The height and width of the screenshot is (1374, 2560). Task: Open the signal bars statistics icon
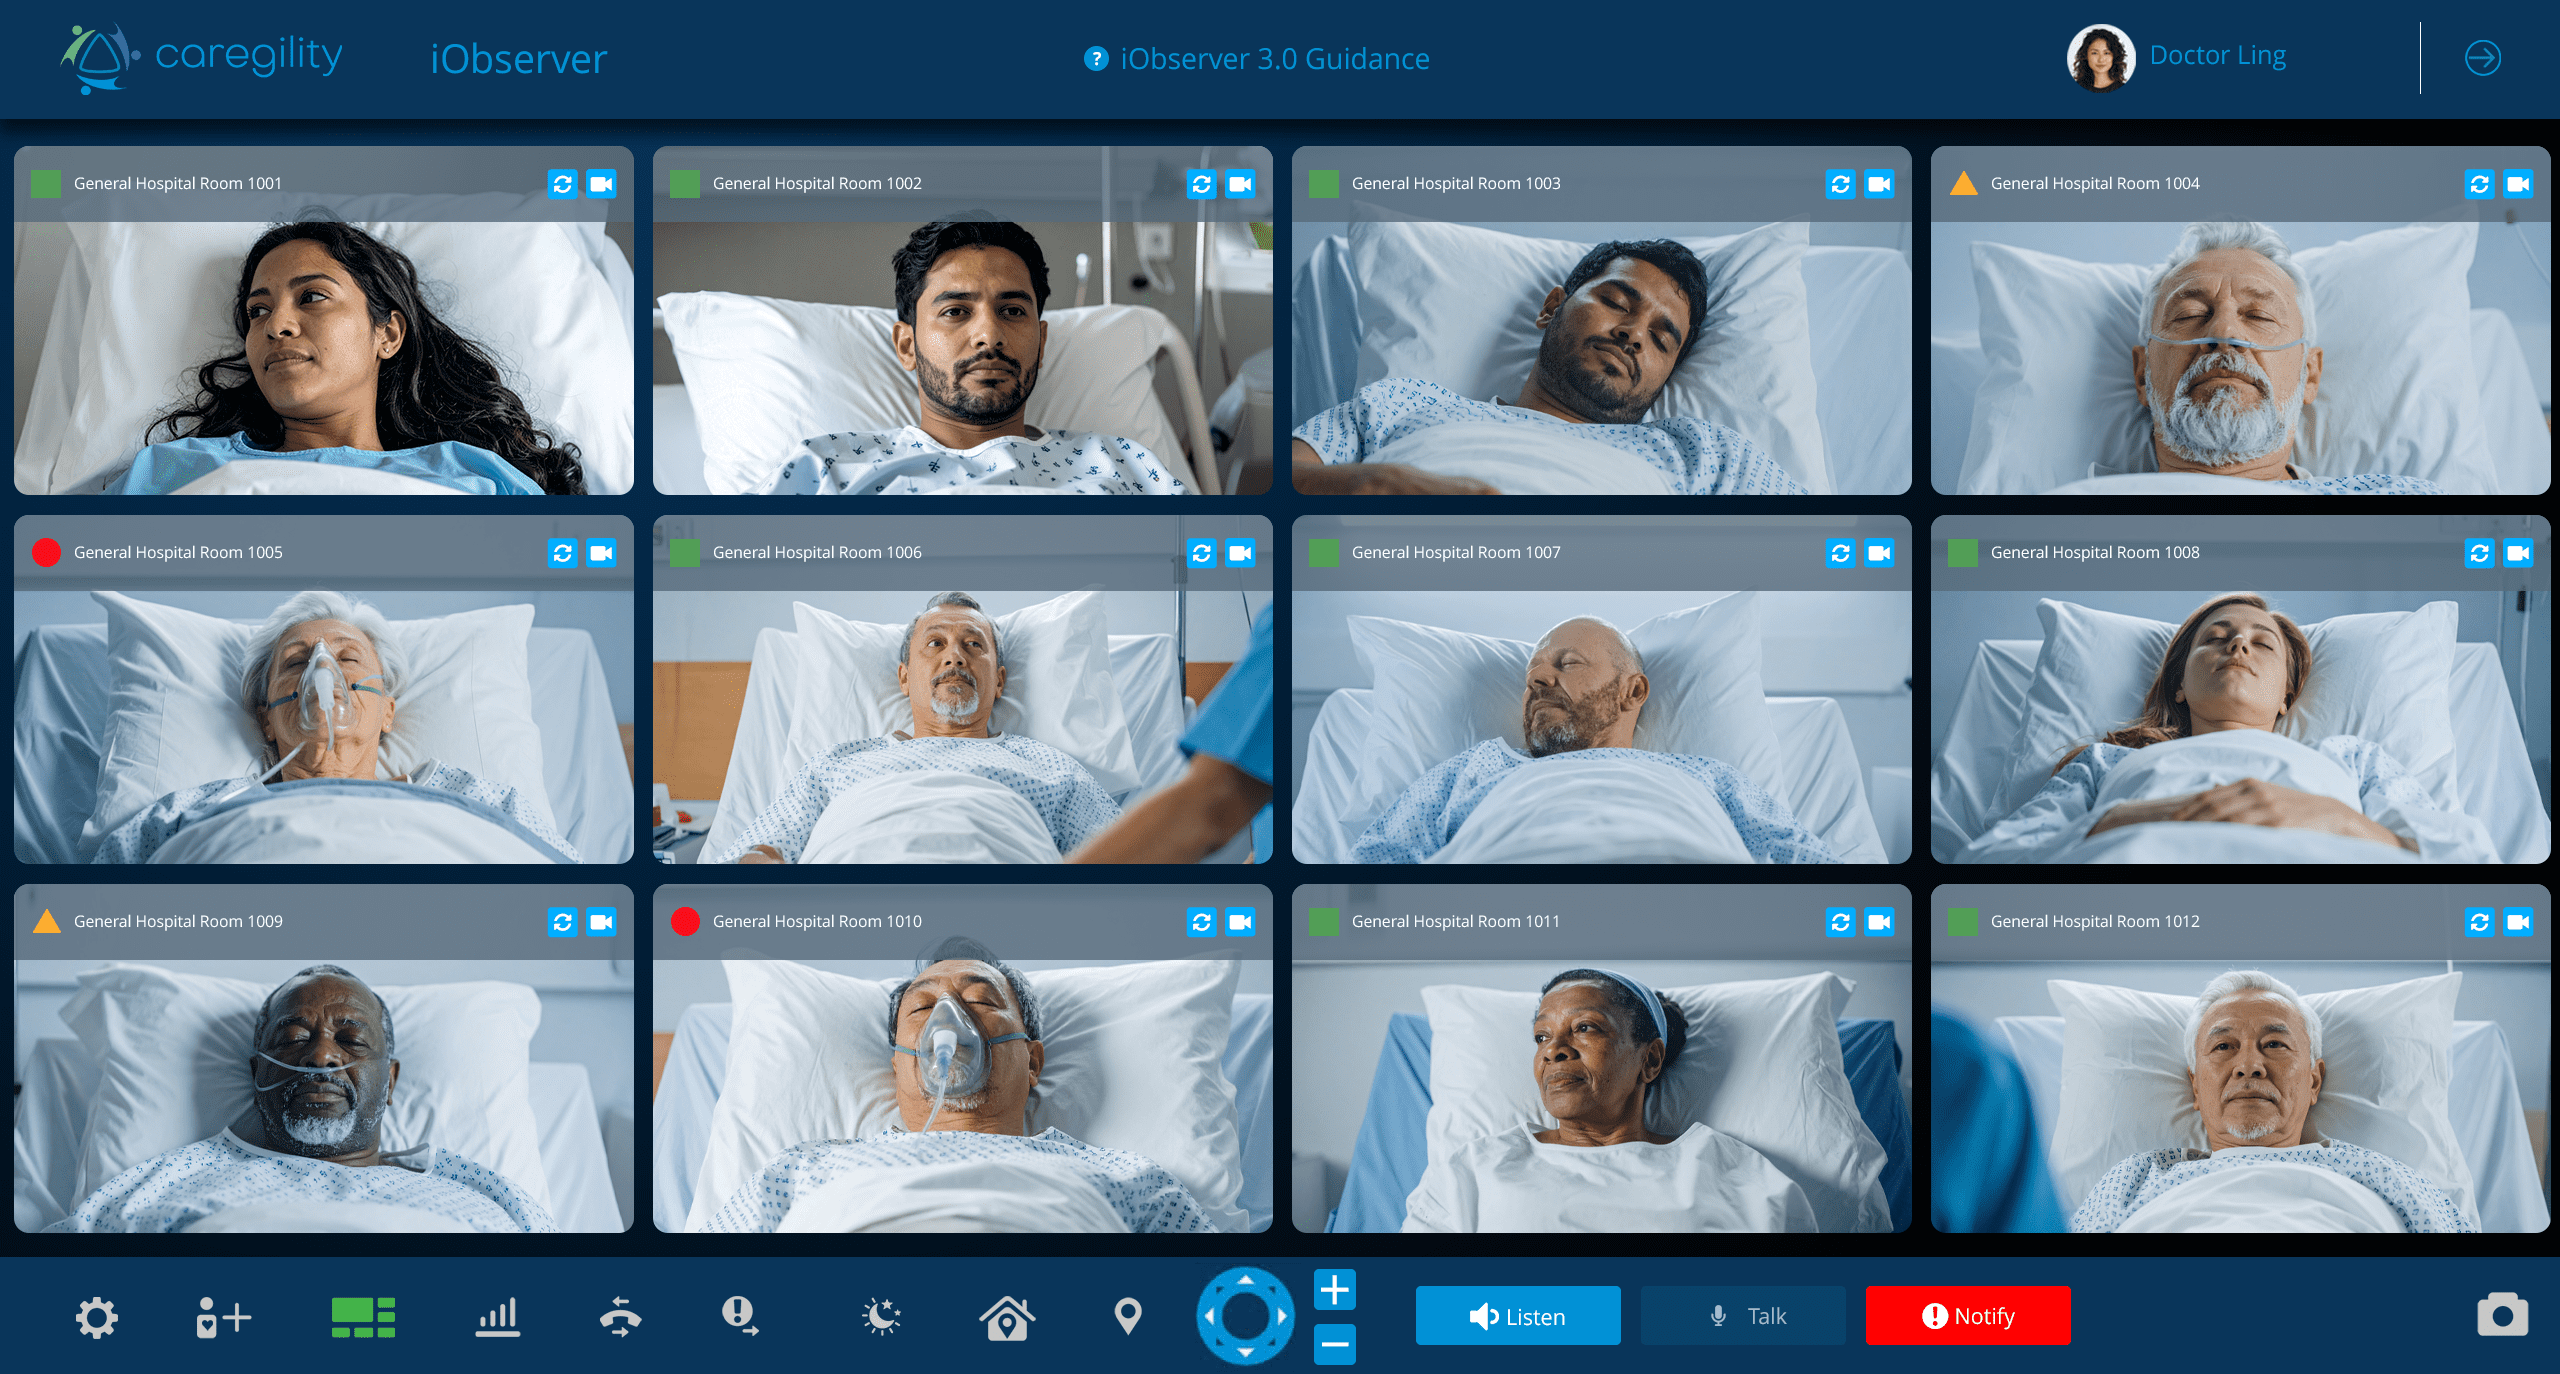click(x=497, y=1317)
